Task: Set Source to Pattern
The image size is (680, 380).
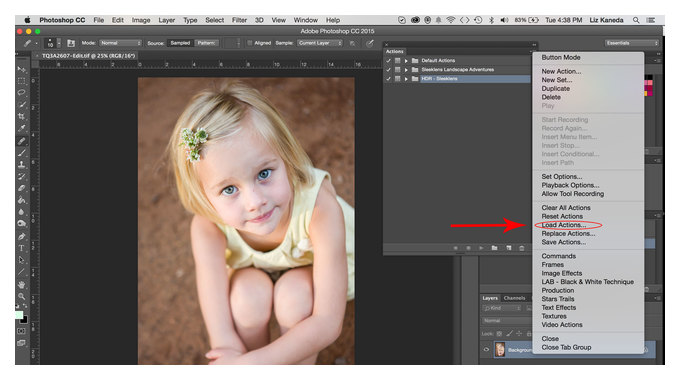Action: pos(207,43)
